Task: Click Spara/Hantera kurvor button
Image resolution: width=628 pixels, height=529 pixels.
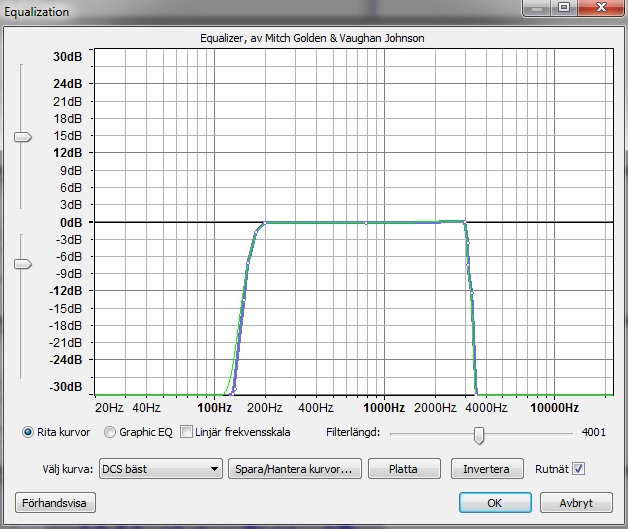Action: click(x=295, y=469)
